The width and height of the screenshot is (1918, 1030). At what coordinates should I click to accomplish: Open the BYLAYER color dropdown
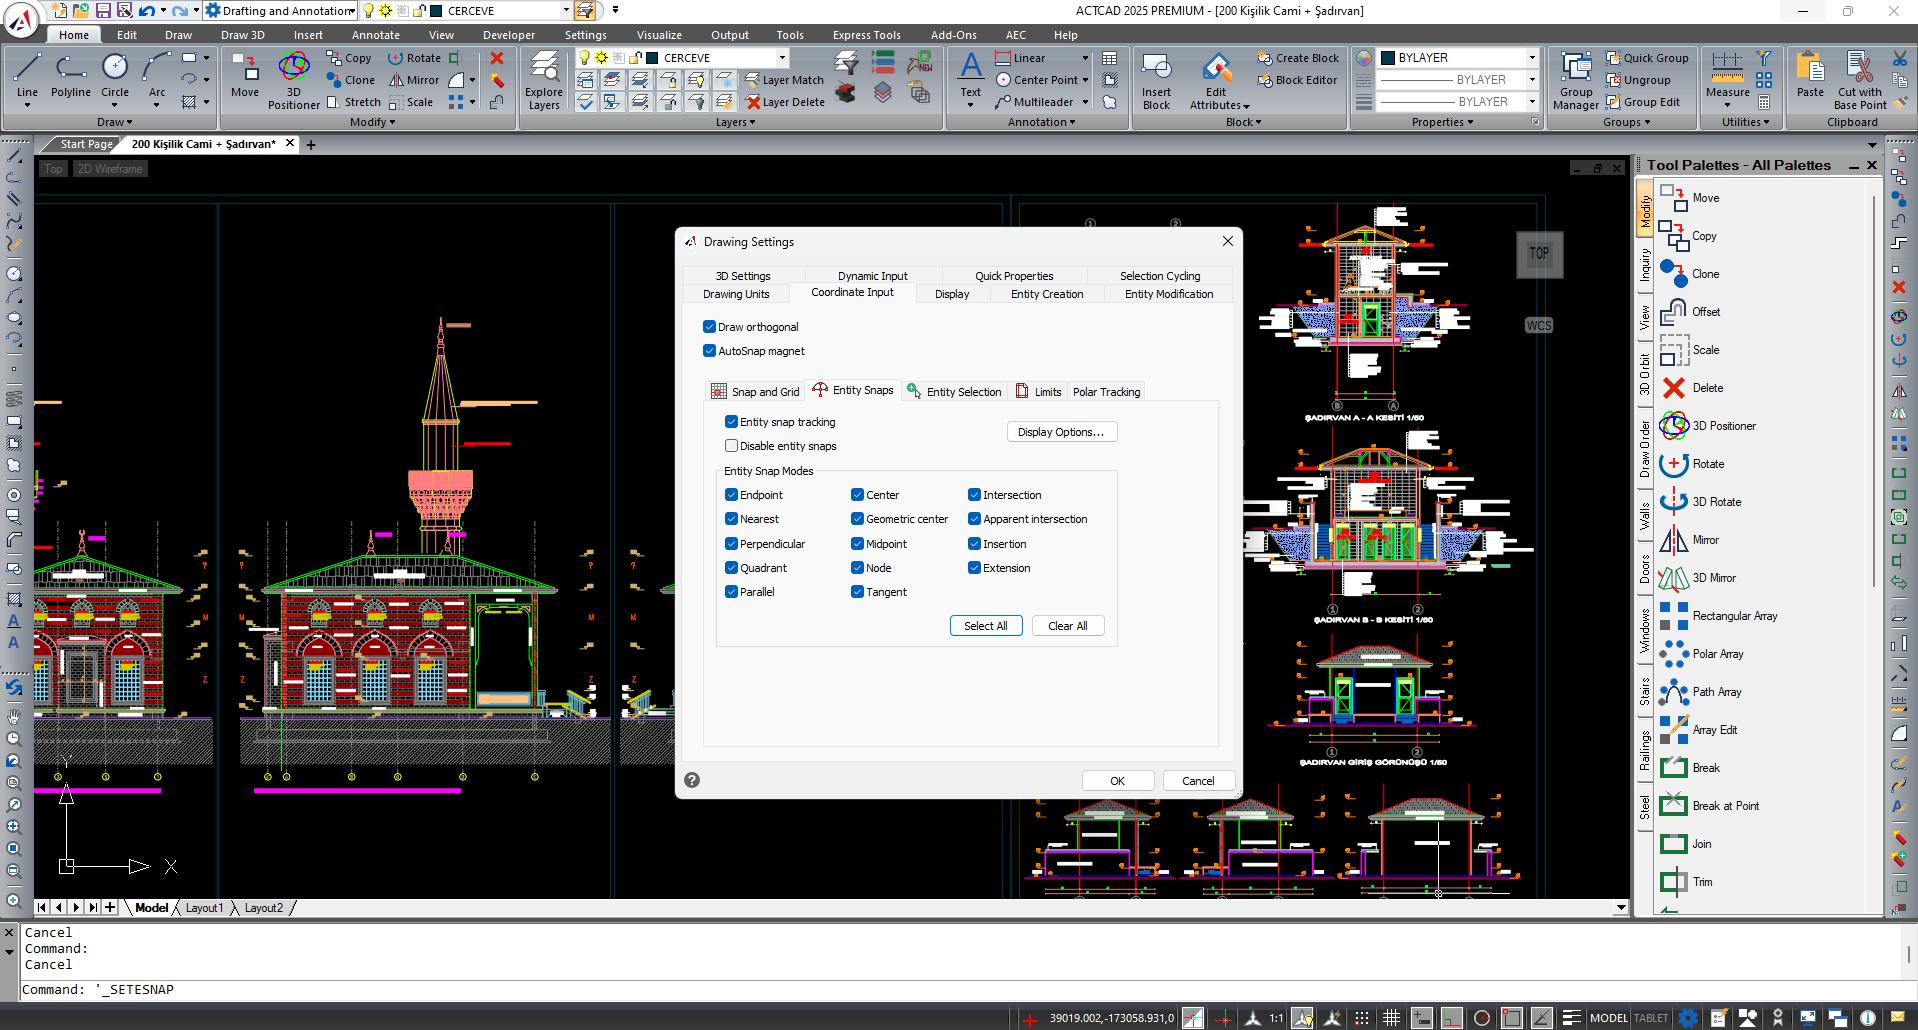pyautogui.click(x=1531, y=58)
